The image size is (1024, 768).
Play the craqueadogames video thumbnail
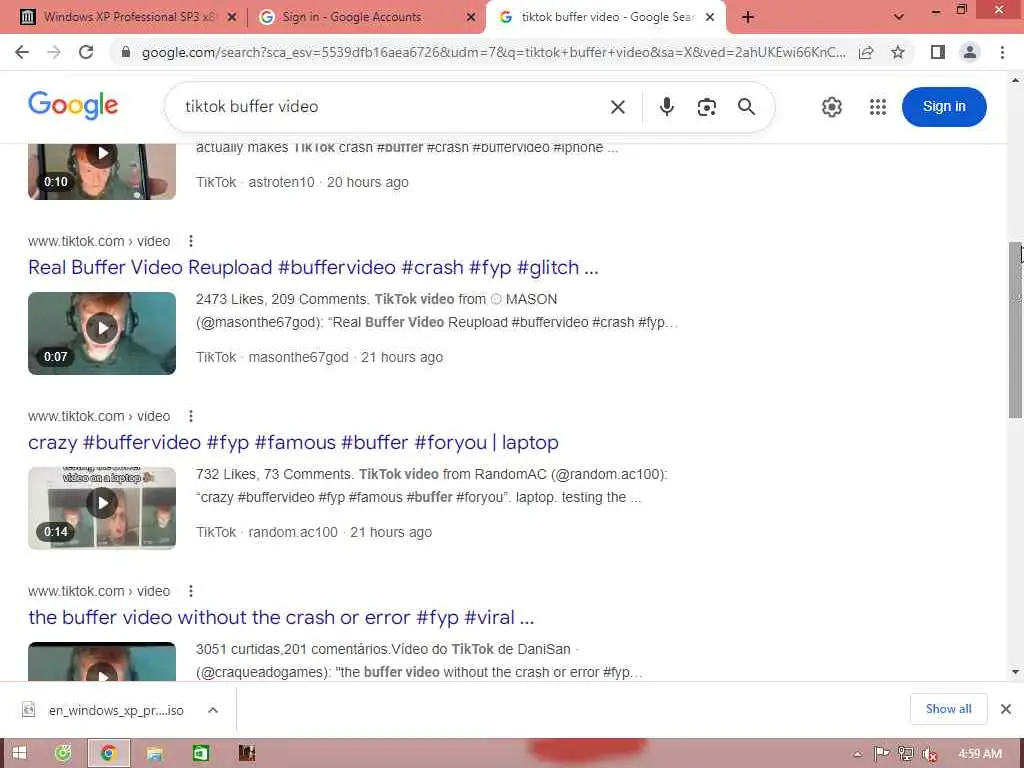102,662
